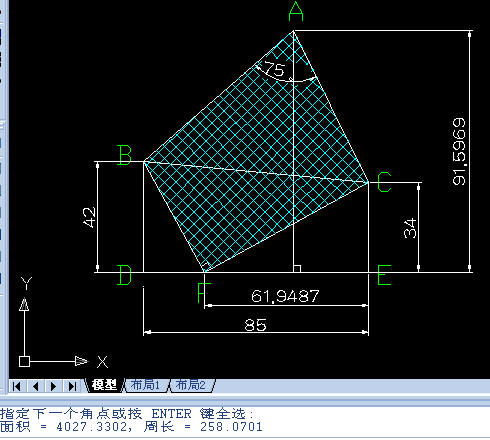
Task: Select the 61.9487 dimension text
Action: point(285,296)
